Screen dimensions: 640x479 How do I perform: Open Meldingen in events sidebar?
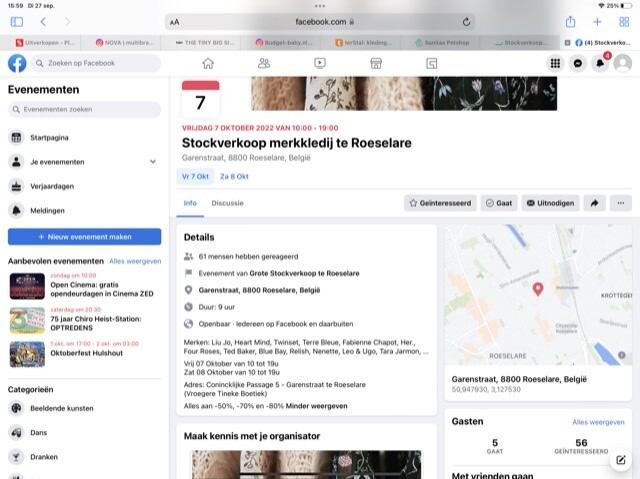click(x=84, y=211)
